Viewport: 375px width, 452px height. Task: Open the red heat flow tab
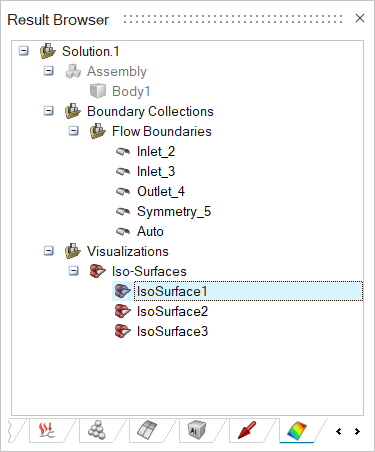pyautogui.click(x=47, y=430)
